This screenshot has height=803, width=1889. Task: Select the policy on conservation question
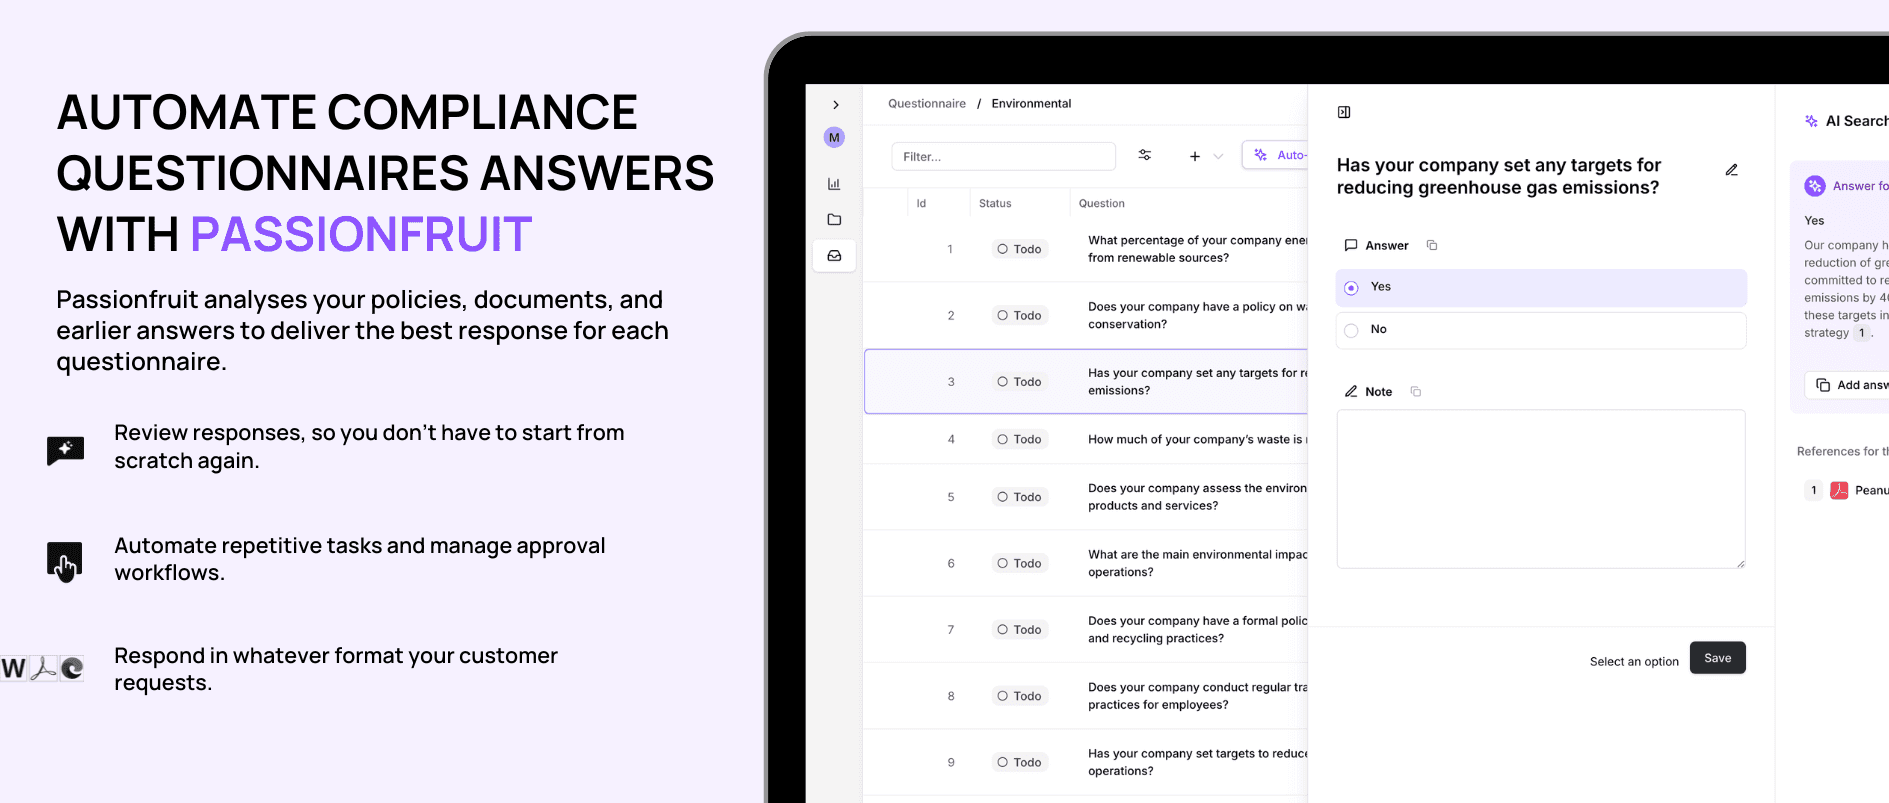click(x=1197, y=316)
